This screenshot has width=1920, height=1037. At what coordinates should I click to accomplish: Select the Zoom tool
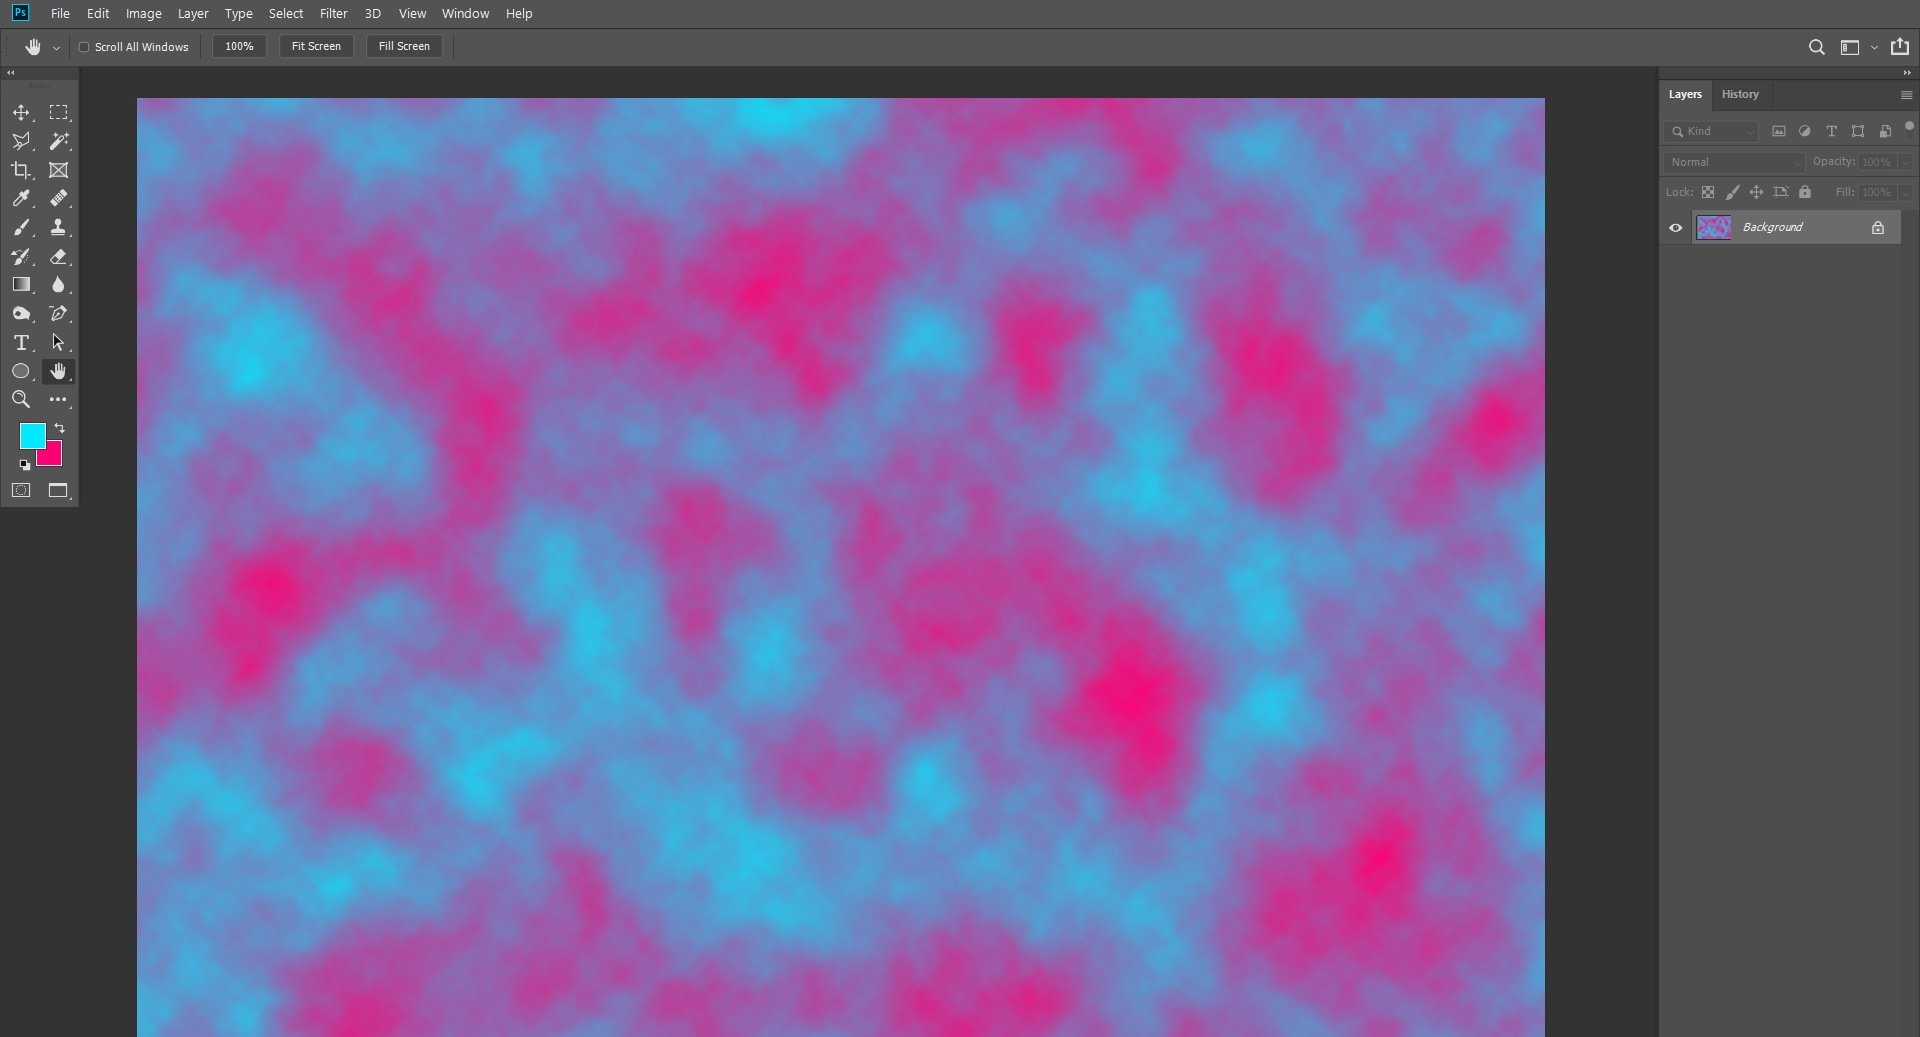click(x=21, y=399)
